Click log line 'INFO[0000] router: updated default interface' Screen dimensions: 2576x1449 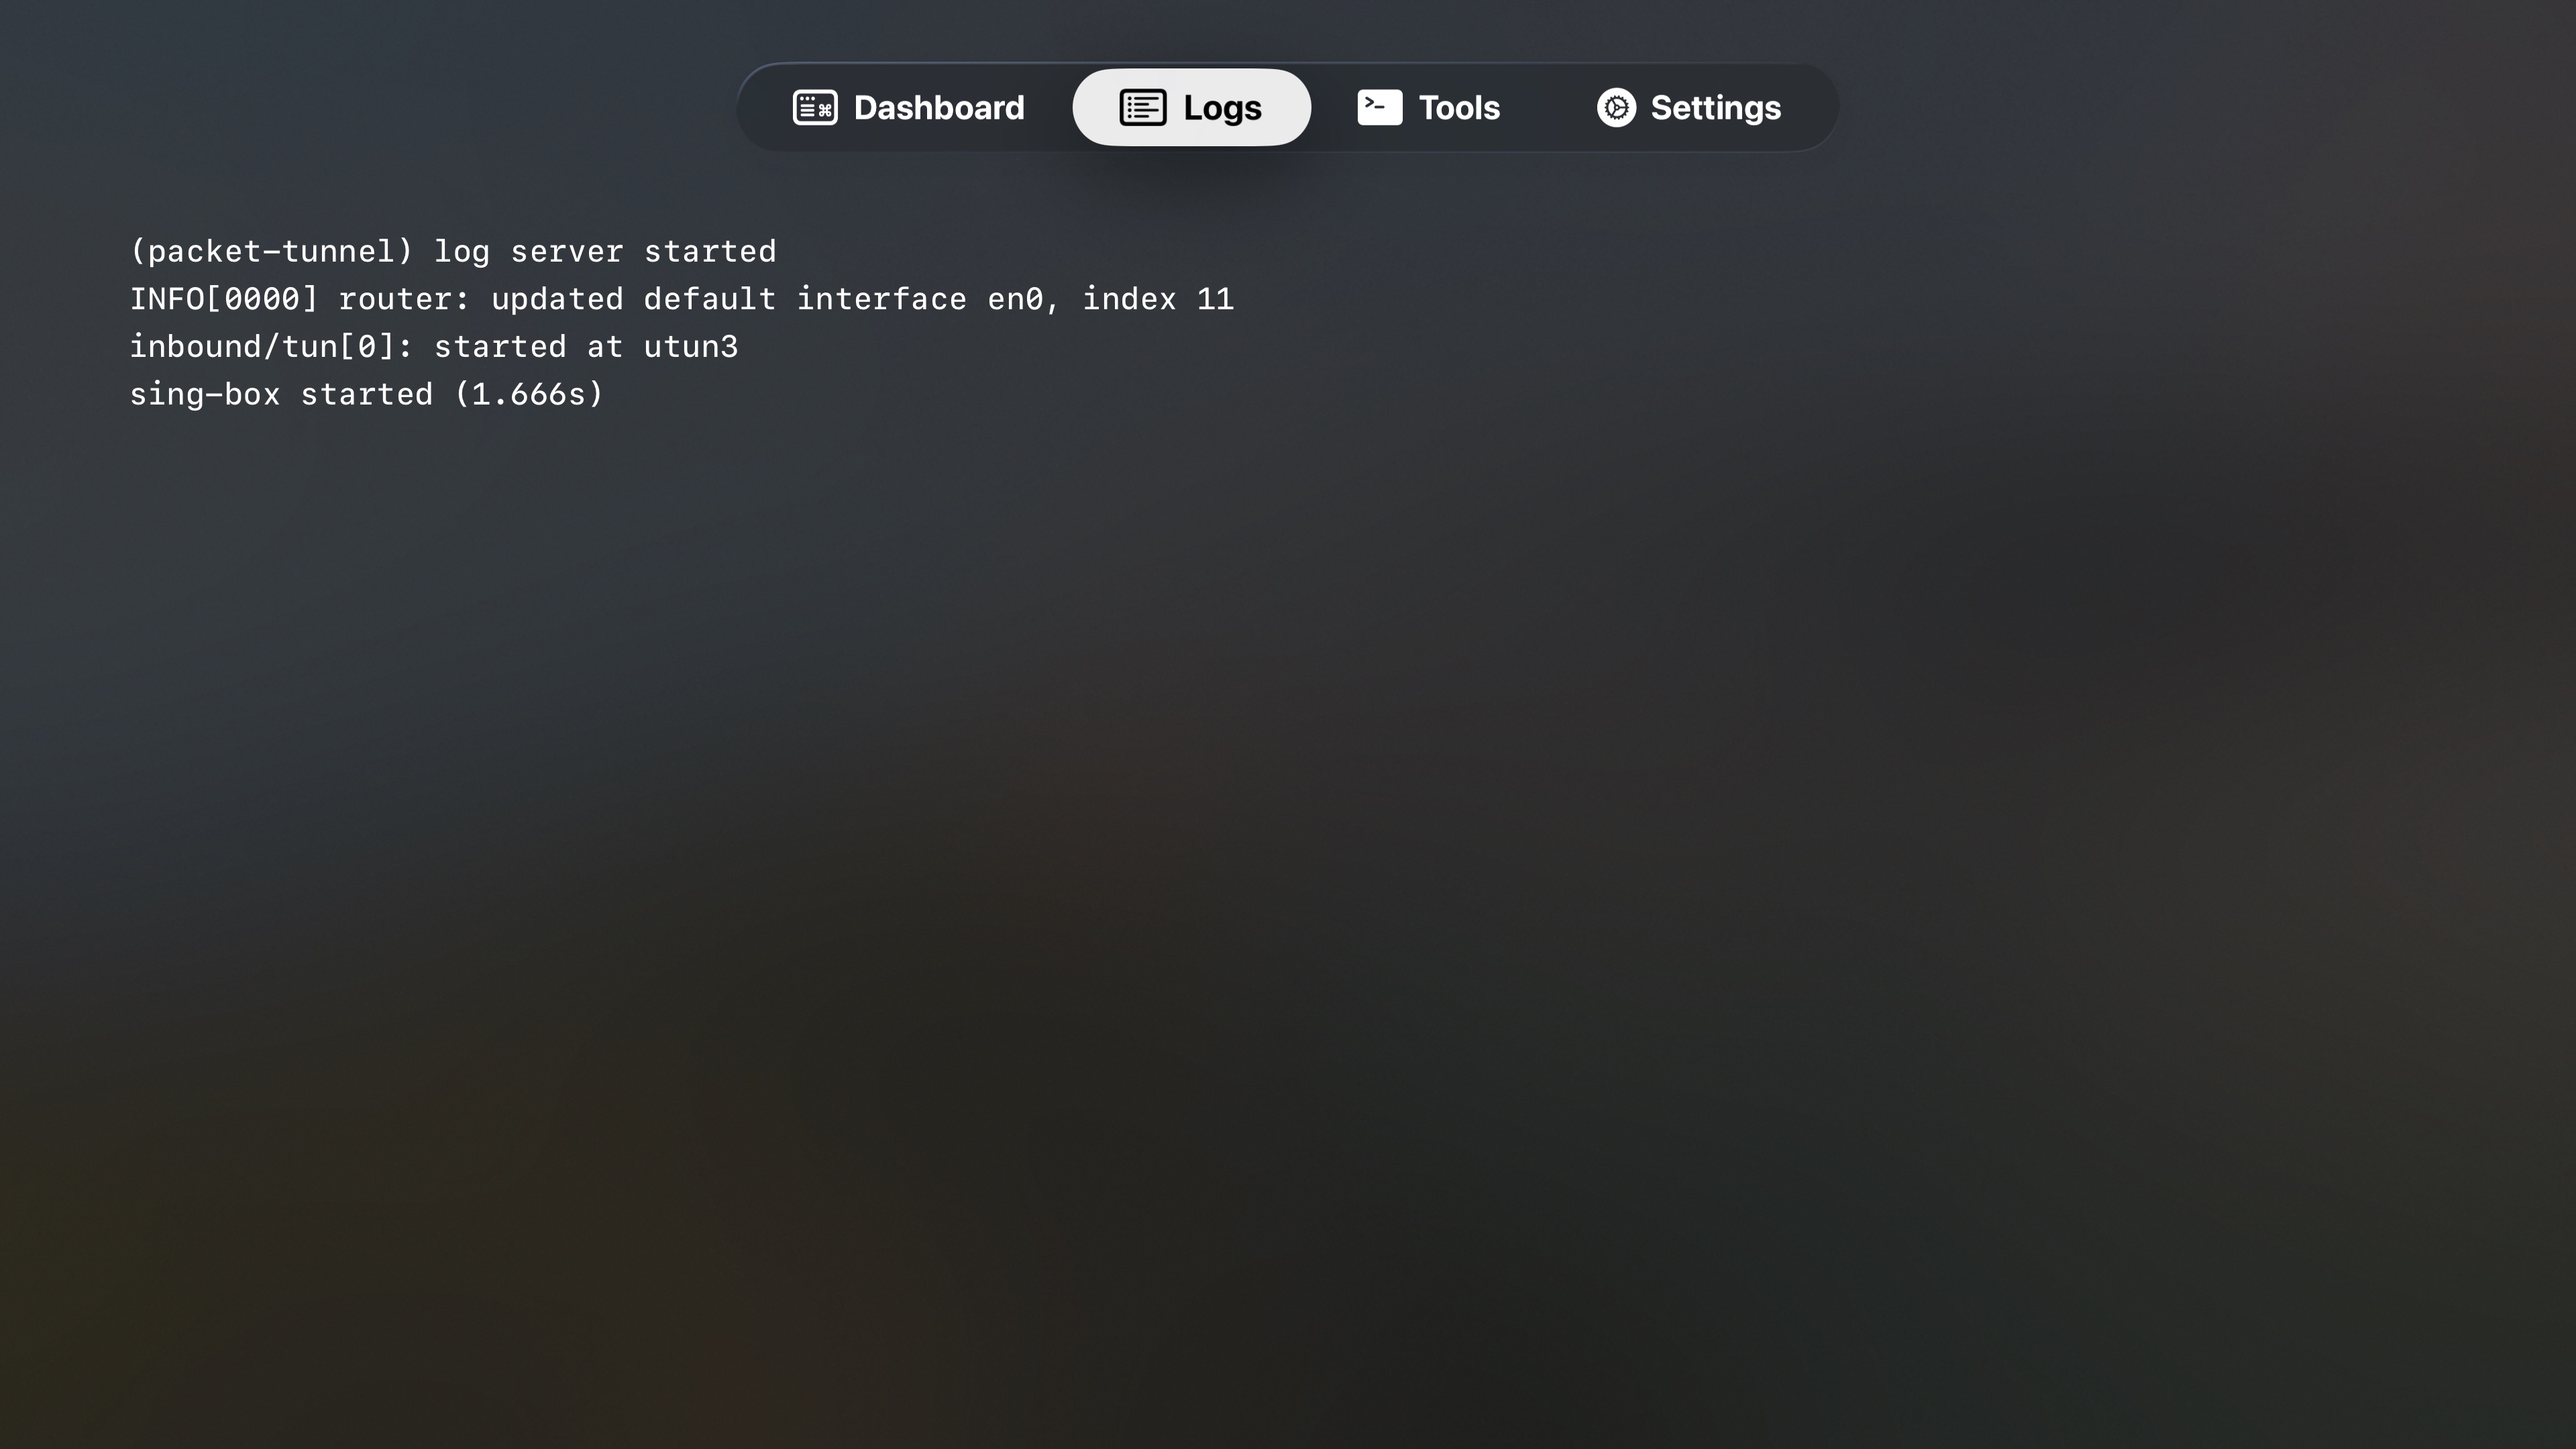click(x=682, y=299)
